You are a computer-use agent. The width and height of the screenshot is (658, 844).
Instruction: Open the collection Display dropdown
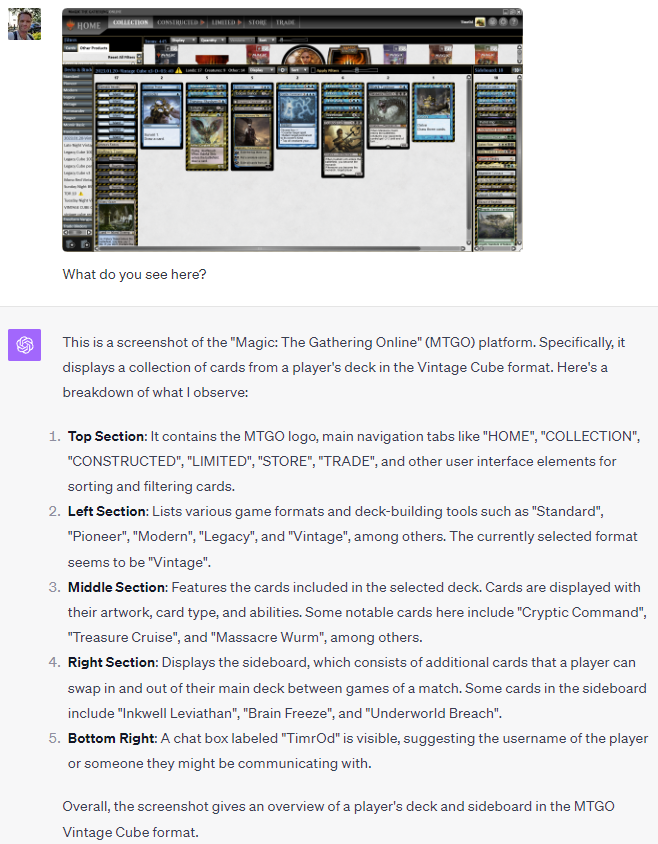pos(184,40)
